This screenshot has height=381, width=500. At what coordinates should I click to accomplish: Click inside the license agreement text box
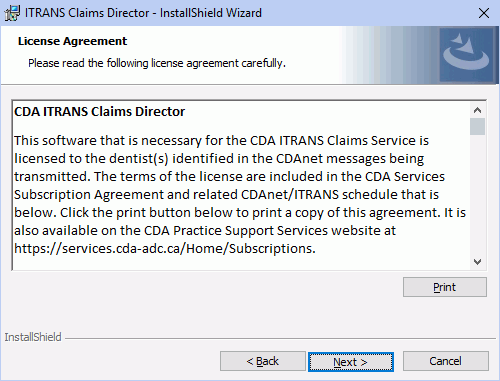[x=241, y=185]
